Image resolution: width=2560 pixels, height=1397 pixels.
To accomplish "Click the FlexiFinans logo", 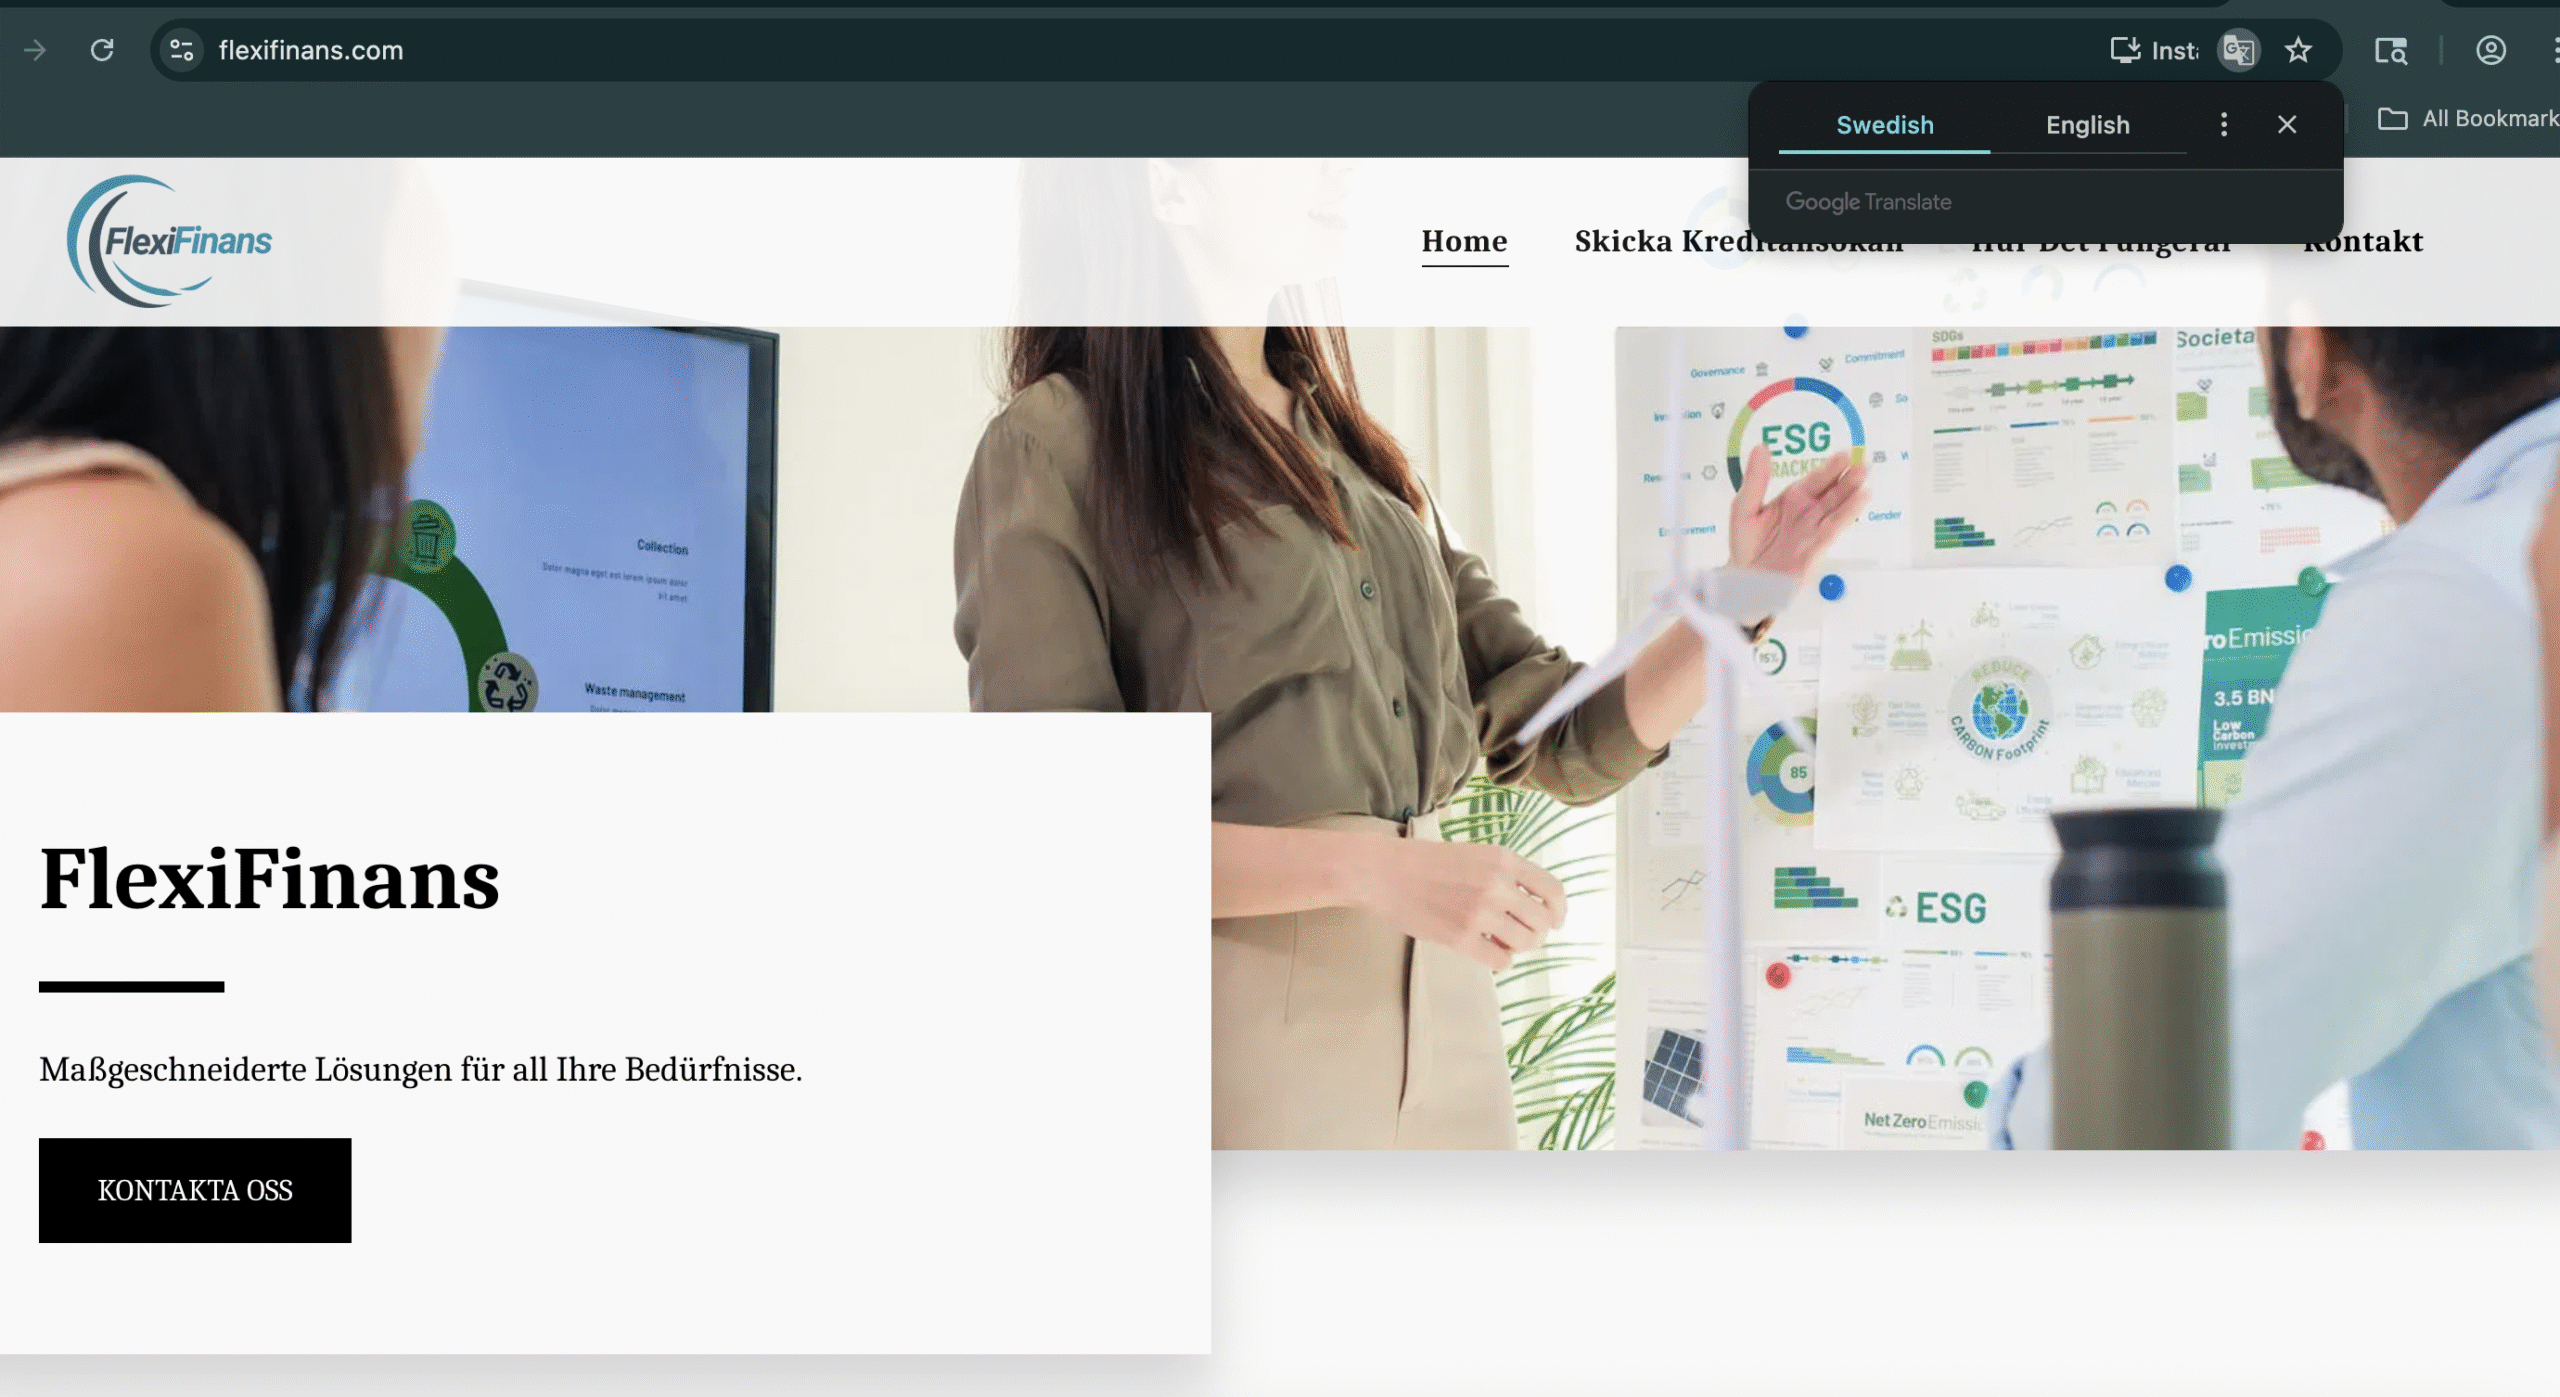I will pyautogui.click(x=169, y=241).
